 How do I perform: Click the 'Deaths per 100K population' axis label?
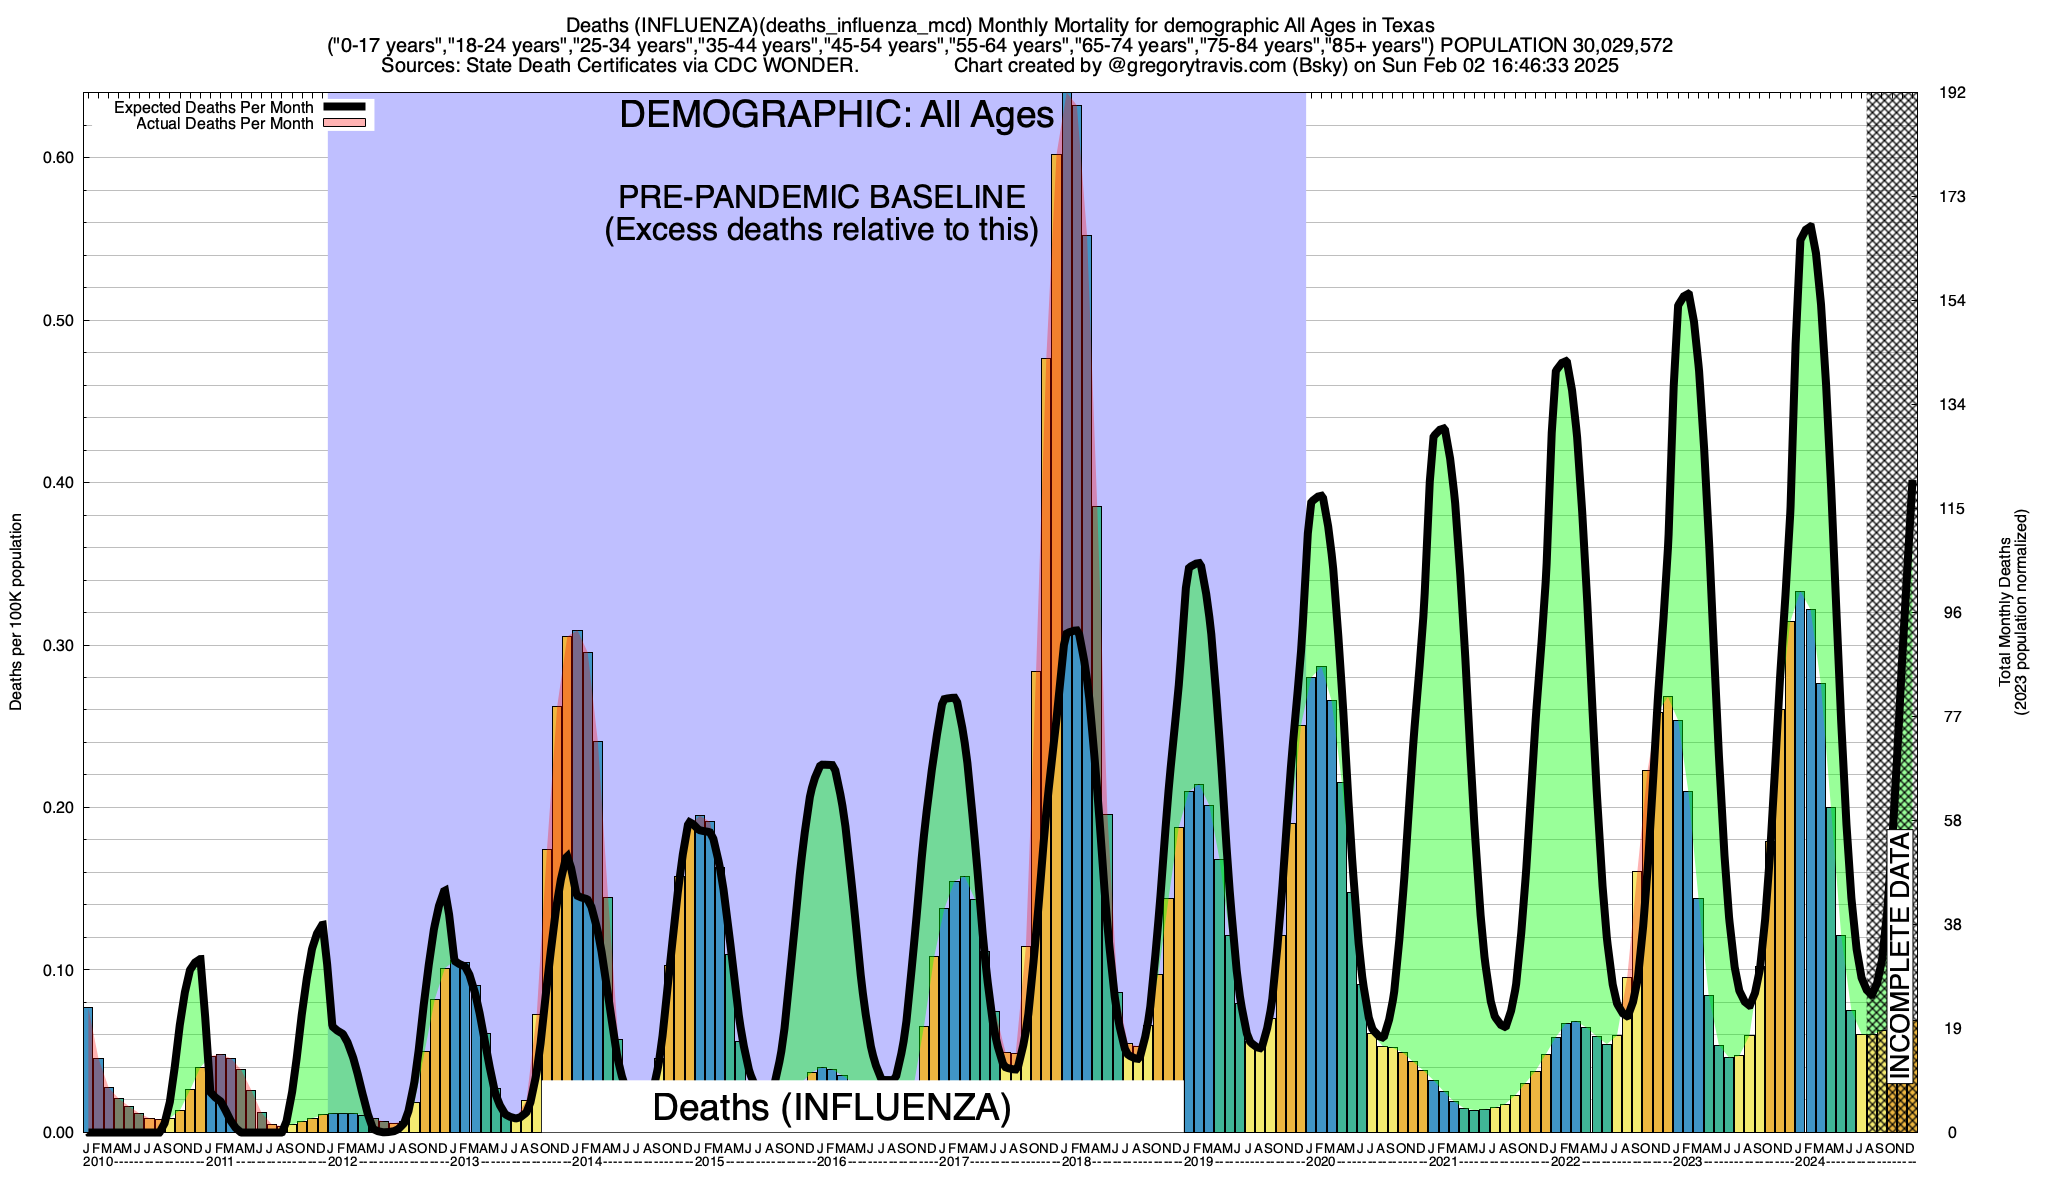click(16, 612)
